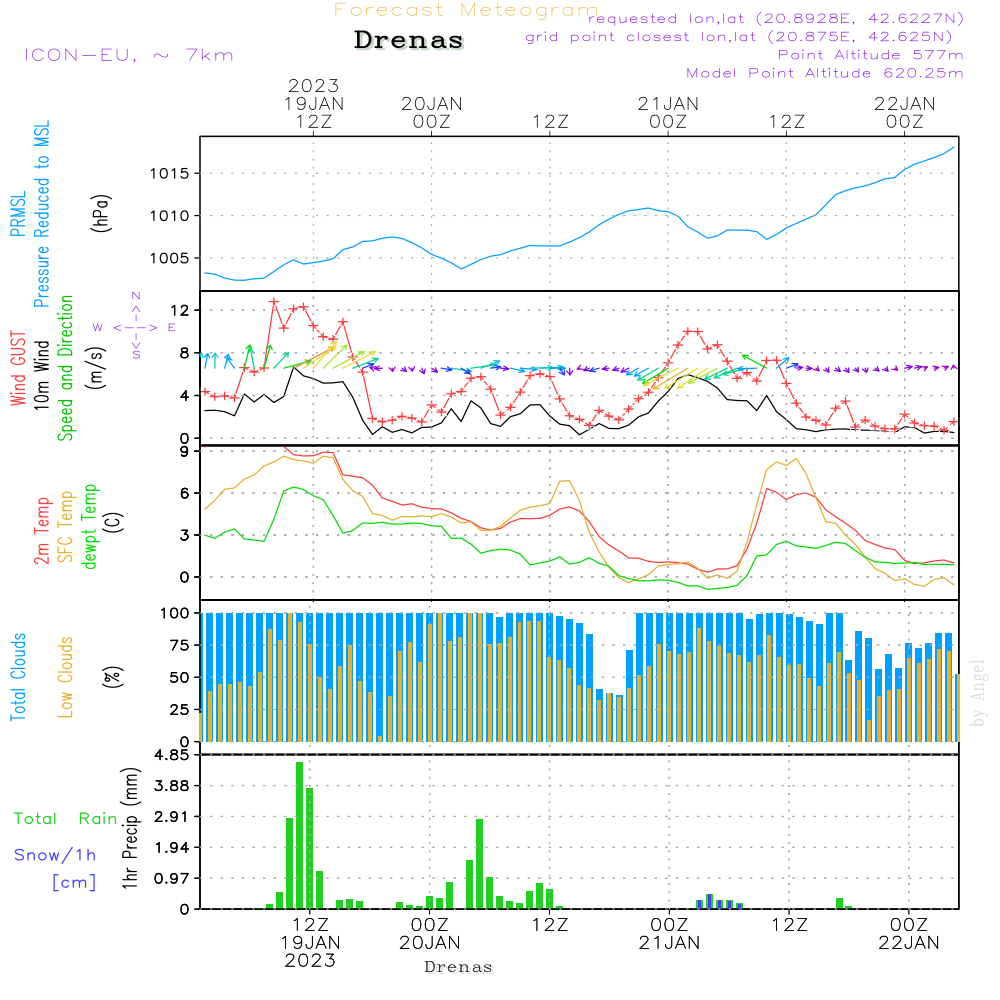Viewport: 1000px width, 1000px height.
Task: Click the 'N' on the compass rose
Action: pos(136,296)
